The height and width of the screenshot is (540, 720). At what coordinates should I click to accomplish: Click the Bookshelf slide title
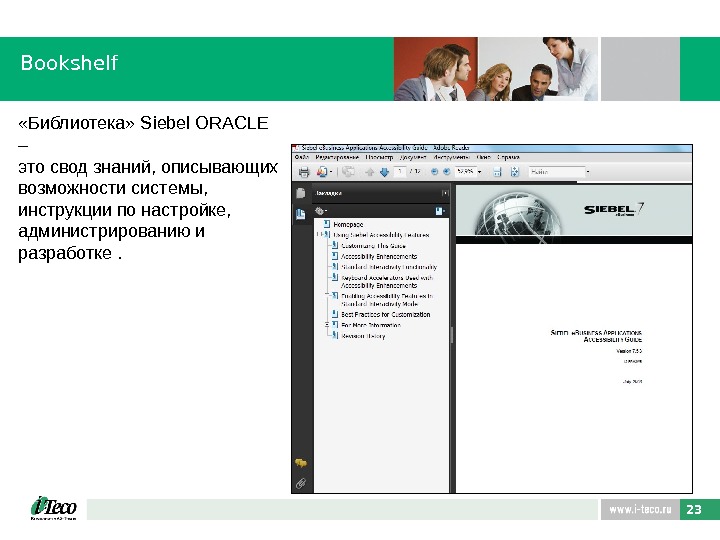pyautogui.click(x=69, y=63)
